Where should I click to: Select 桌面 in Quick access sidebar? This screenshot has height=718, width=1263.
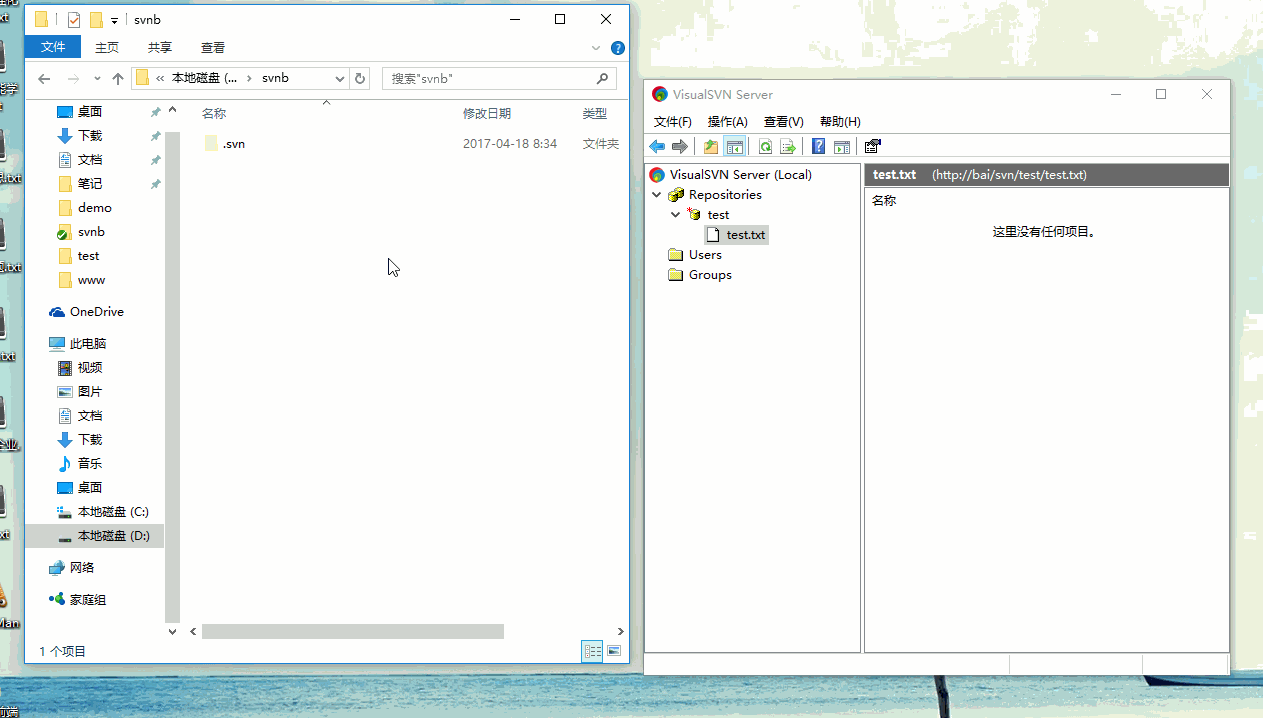[90, 112]
